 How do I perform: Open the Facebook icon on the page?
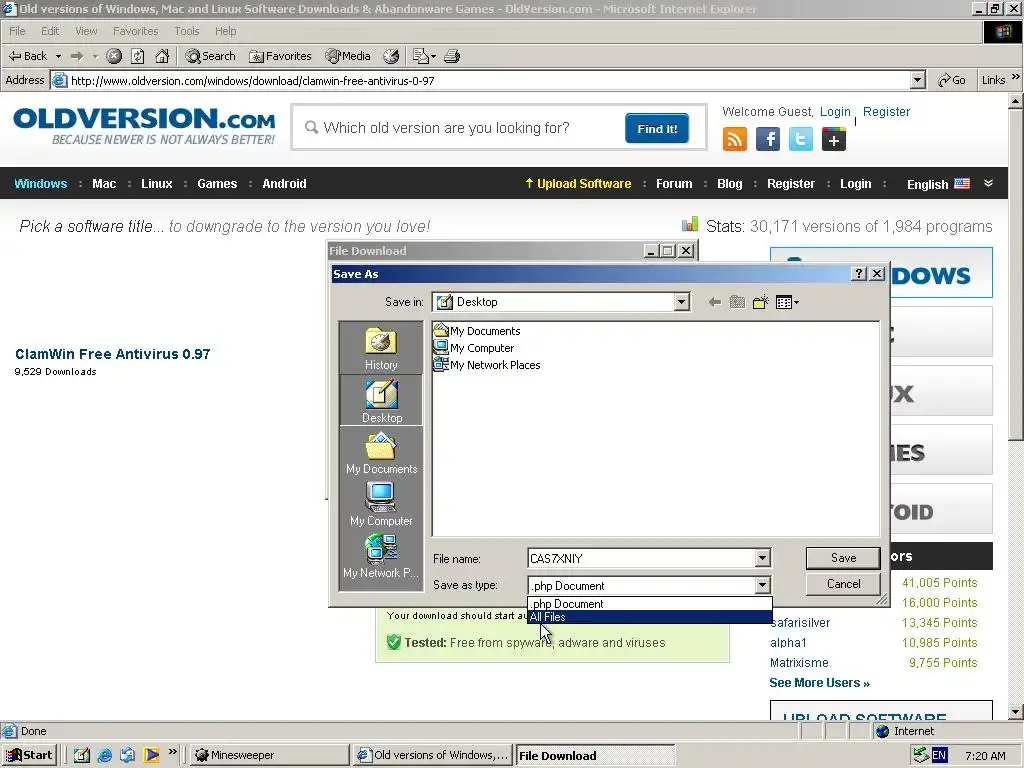coord(768,139)
